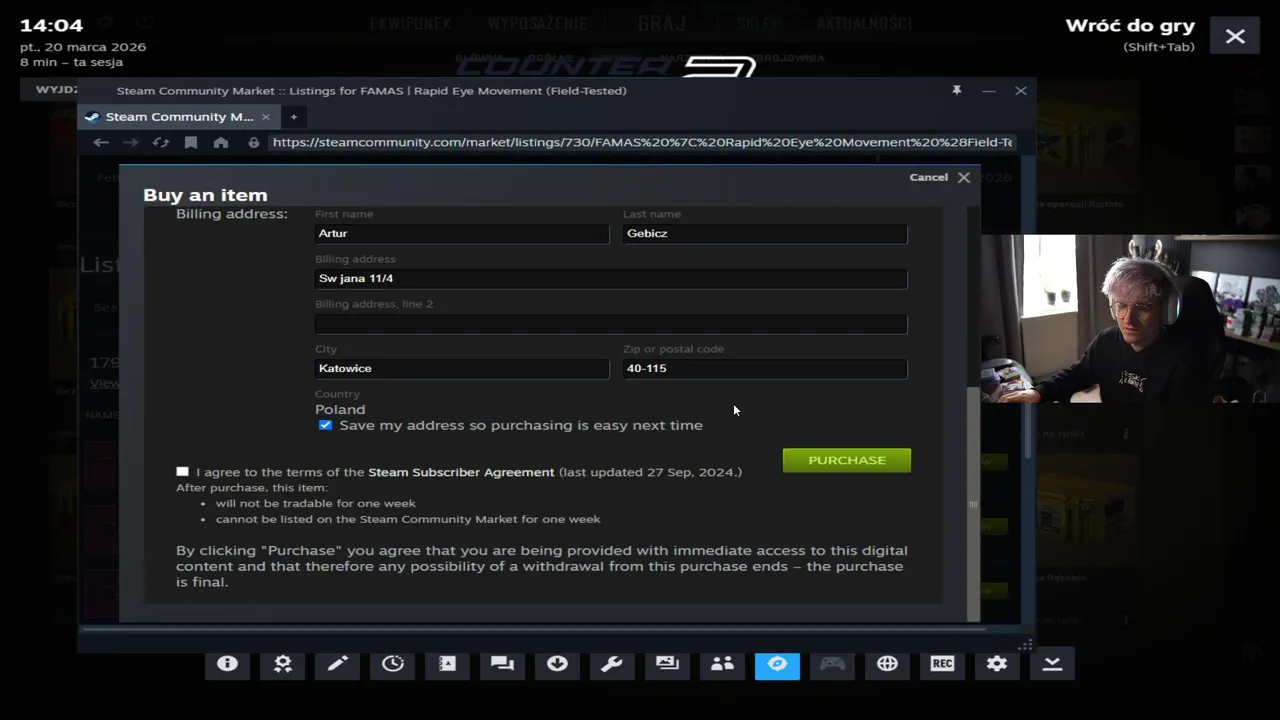Open the WYPOSAŻENIE menu in game background
The height and width of the screenshot is (720, 1280).
click(x=535, y=23)
